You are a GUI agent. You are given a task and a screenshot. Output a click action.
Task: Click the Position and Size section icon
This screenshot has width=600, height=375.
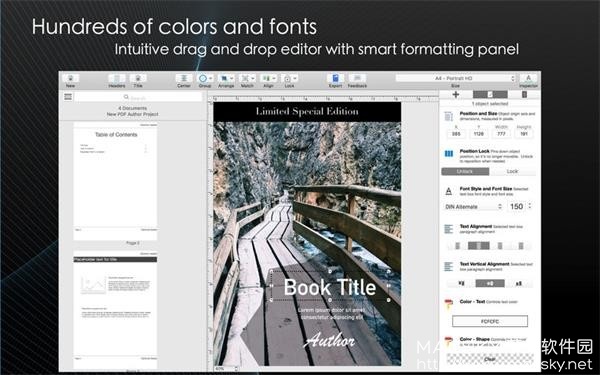(x=448, y=116)
